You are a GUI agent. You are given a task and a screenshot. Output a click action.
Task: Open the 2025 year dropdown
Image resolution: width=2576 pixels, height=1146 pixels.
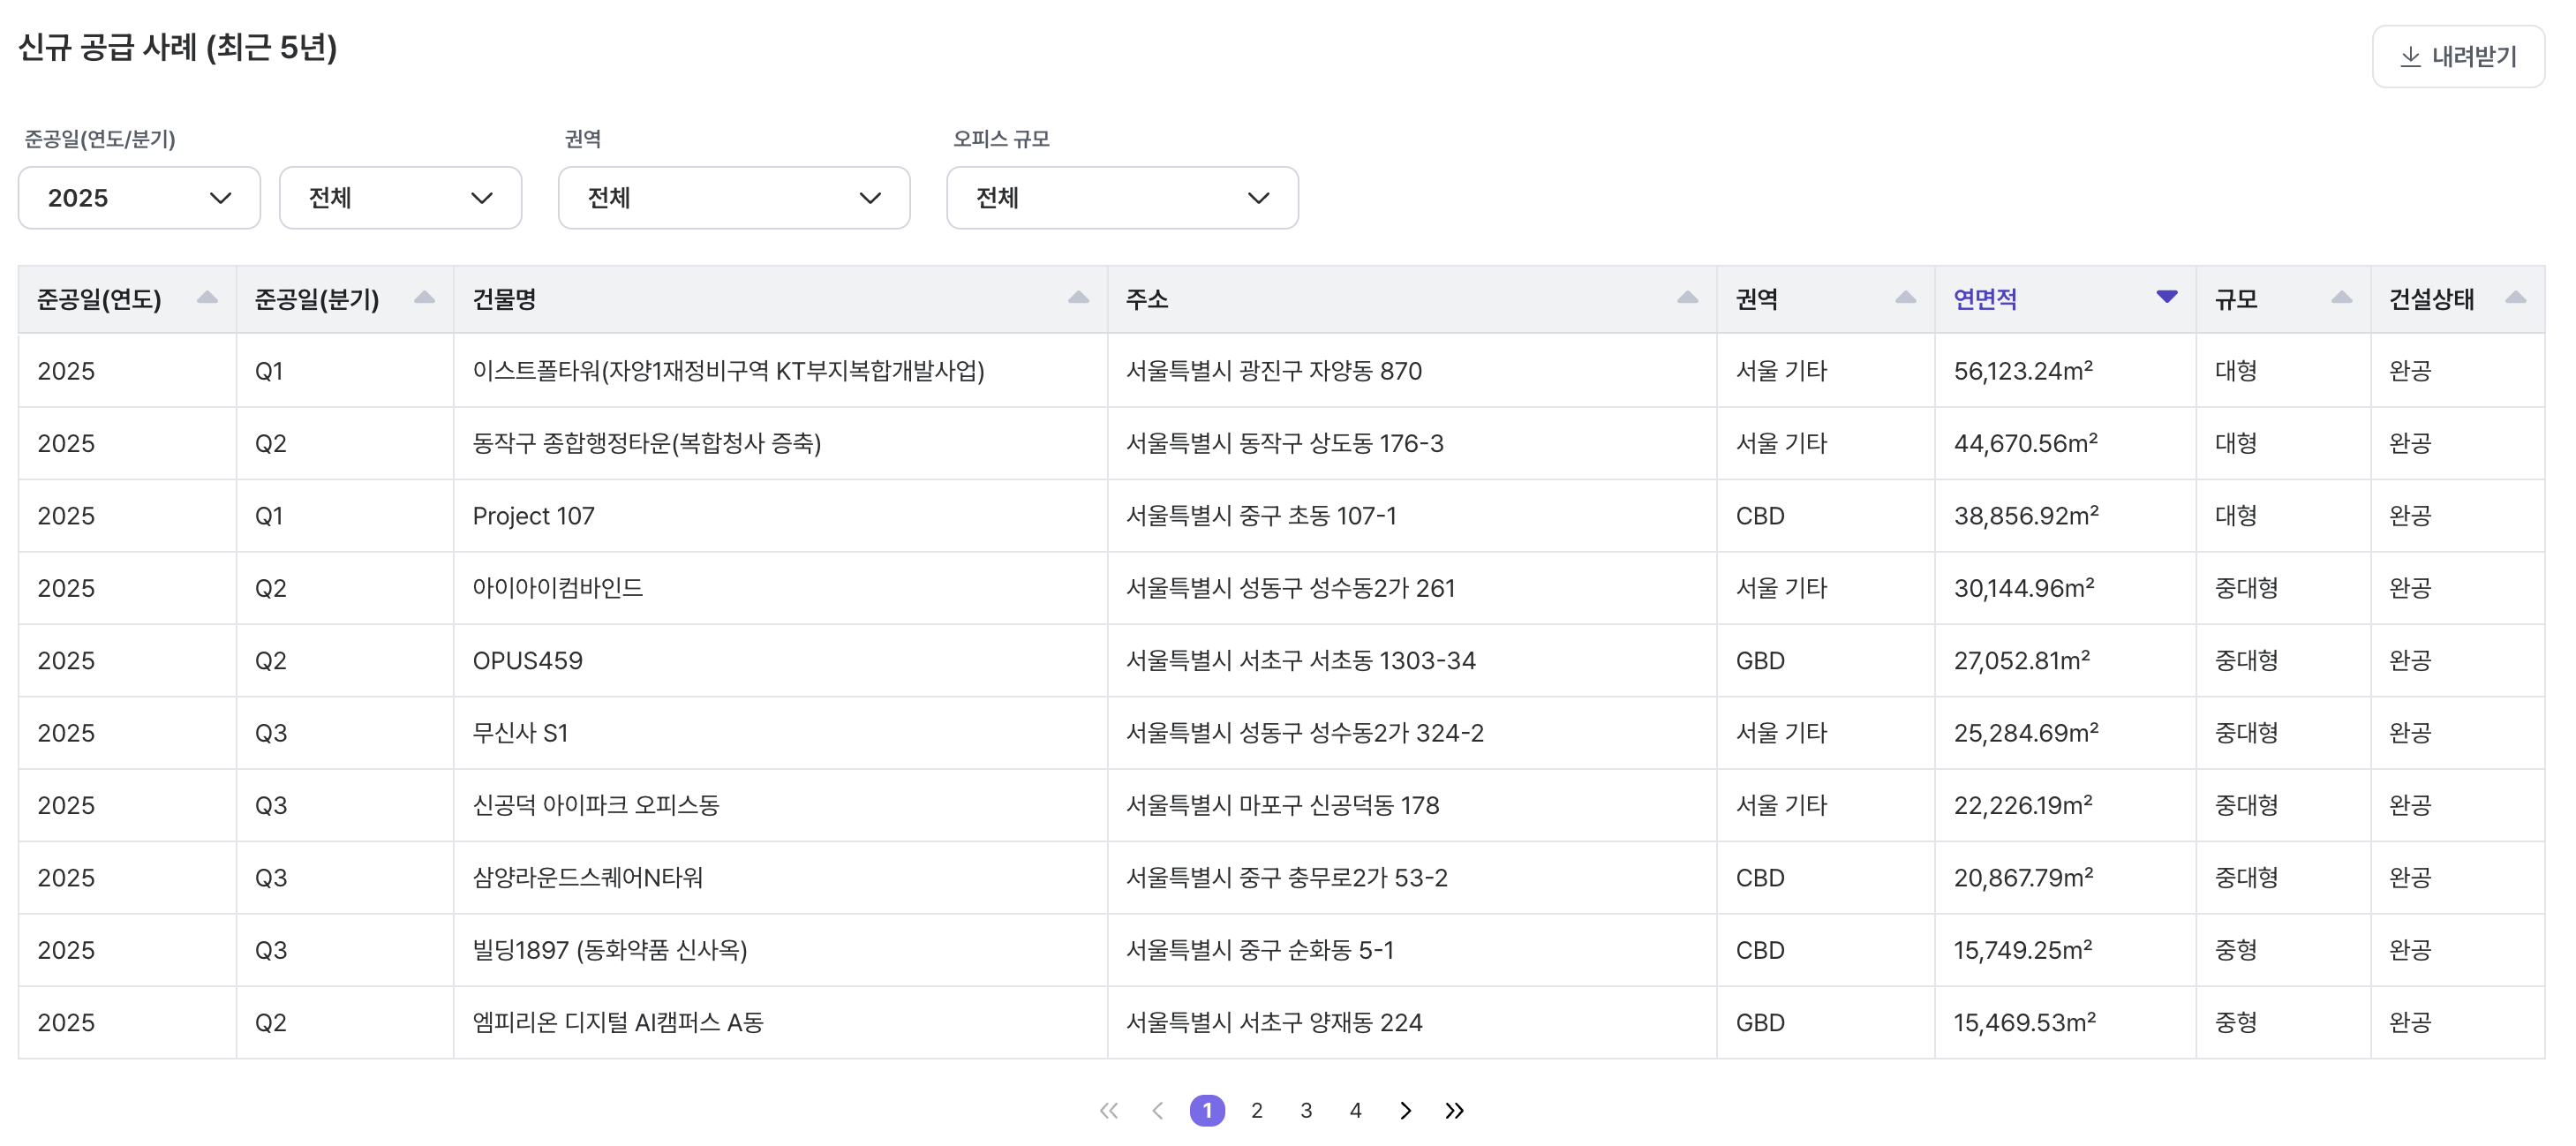pyautogui.click(x=139, y=198)
